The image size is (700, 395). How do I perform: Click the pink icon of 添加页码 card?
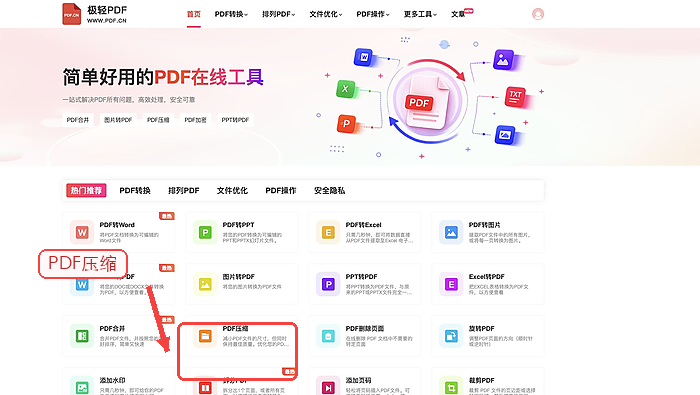[328, 386]
